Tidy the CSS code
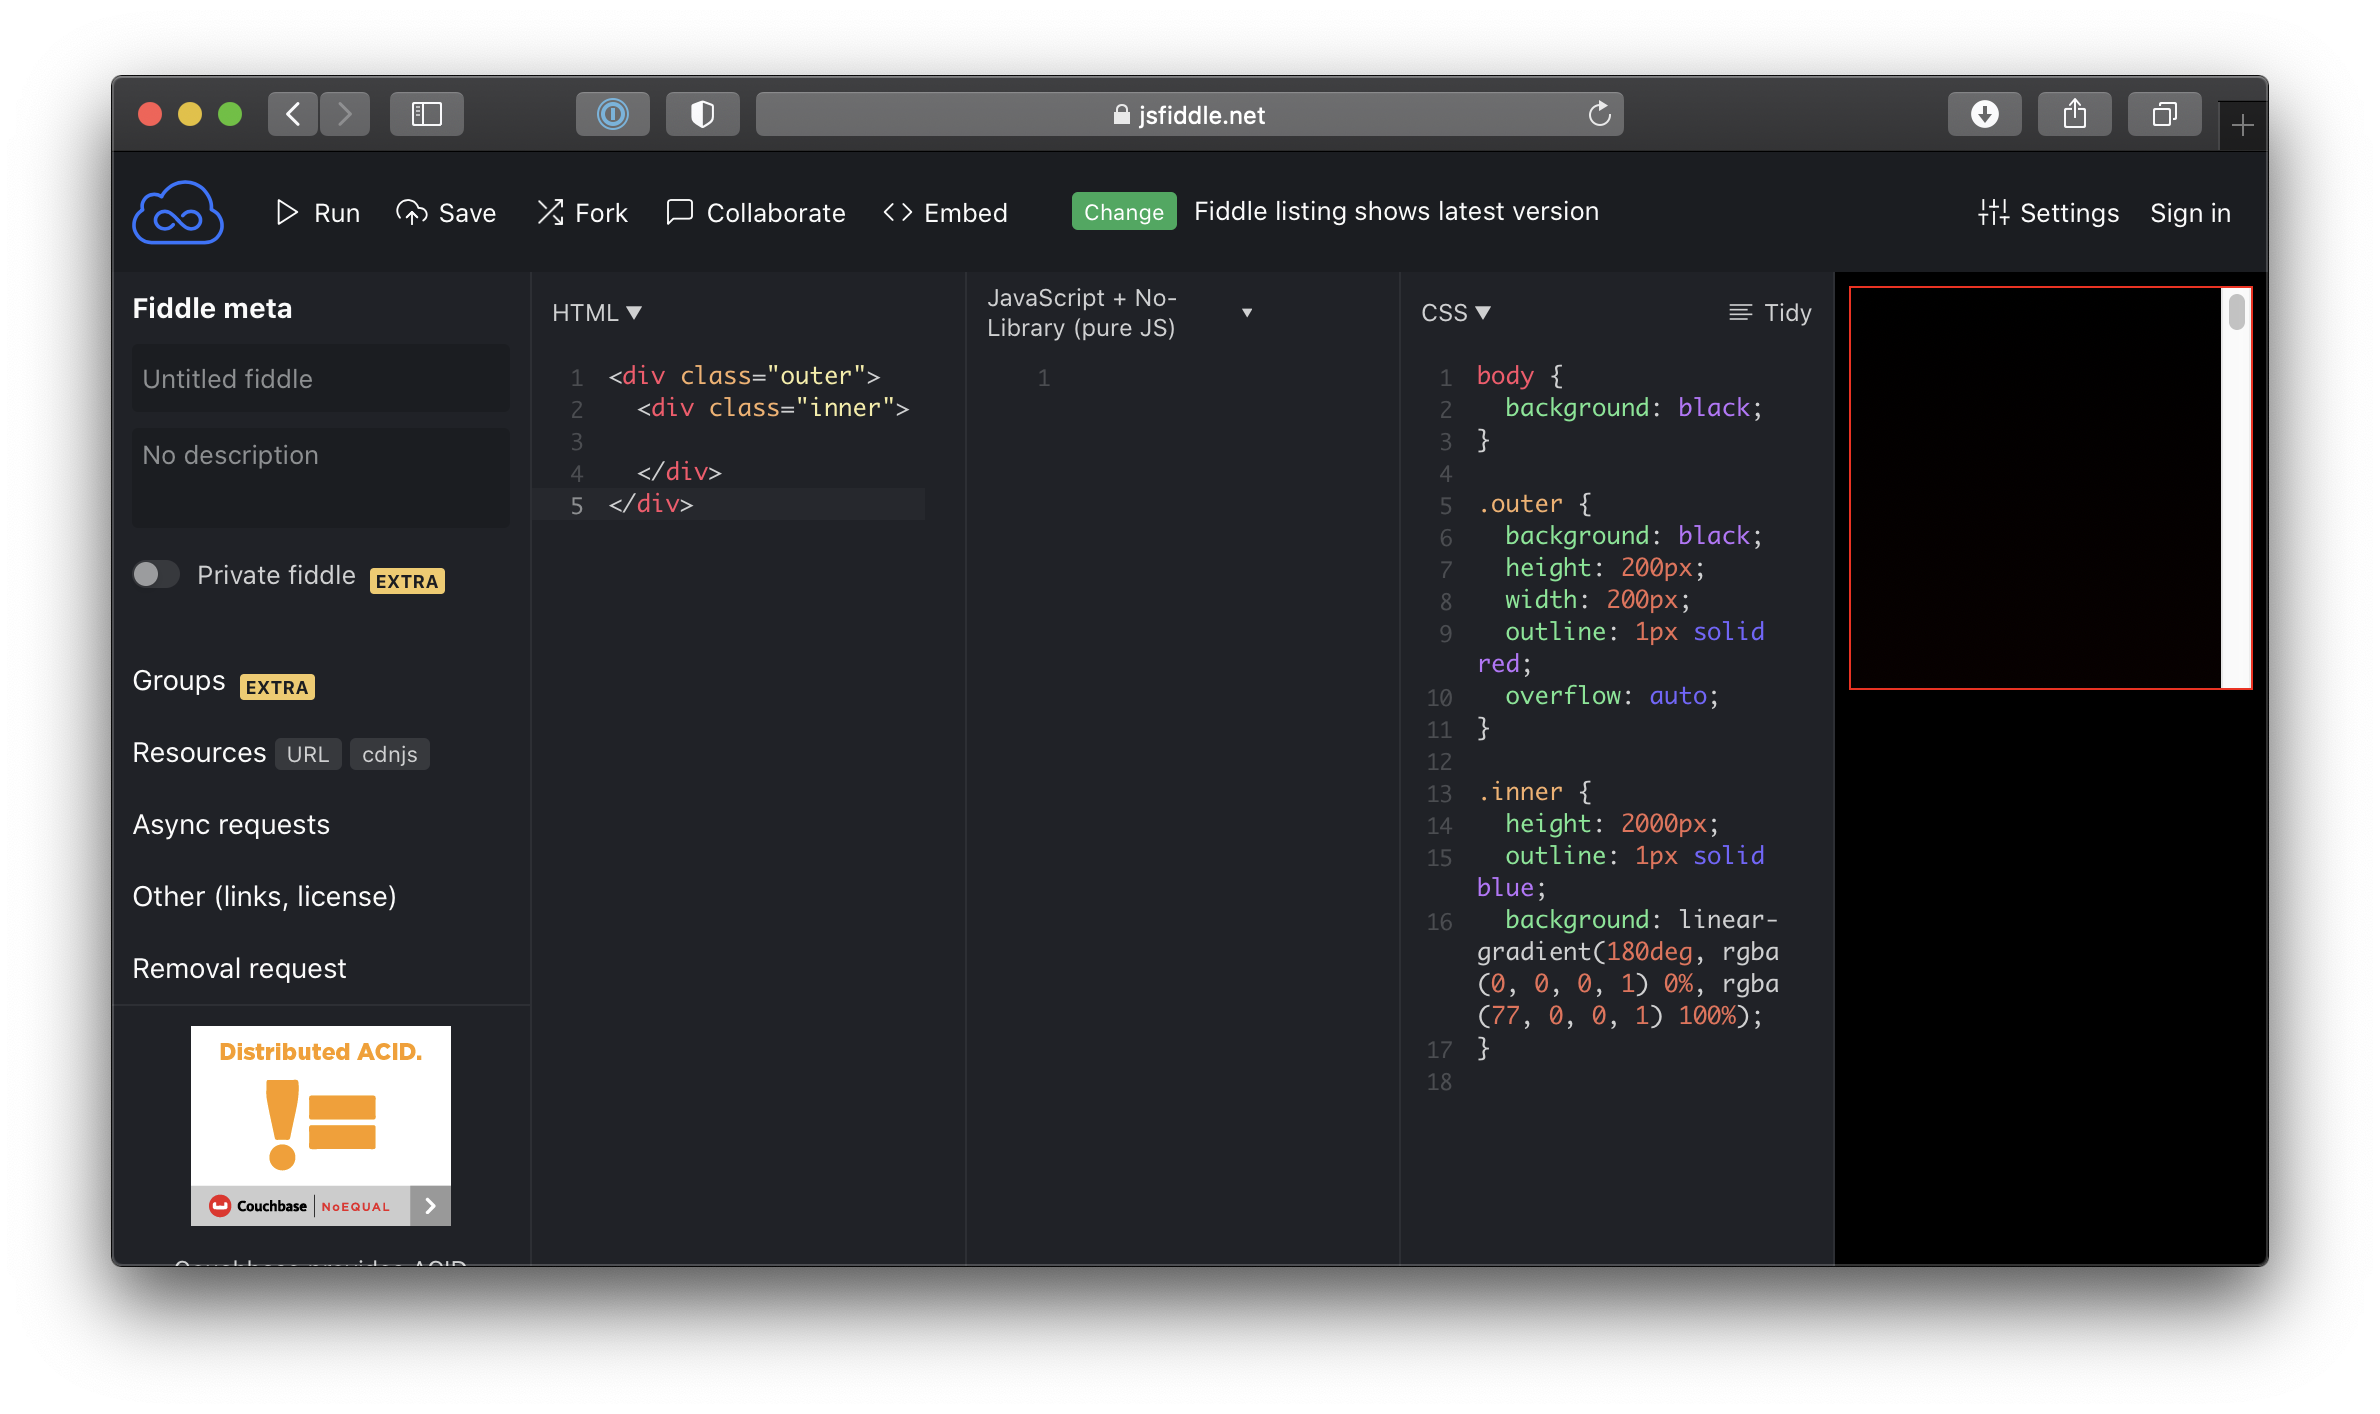2380x1414 pixels. pos(1770,312)
